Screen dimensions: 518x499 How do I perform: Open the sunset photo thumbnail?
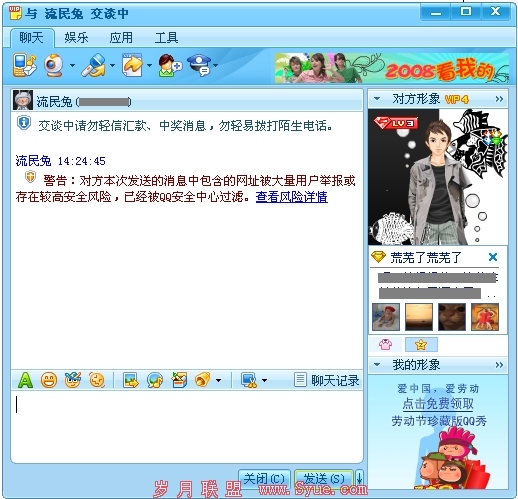tap(419, 317)
